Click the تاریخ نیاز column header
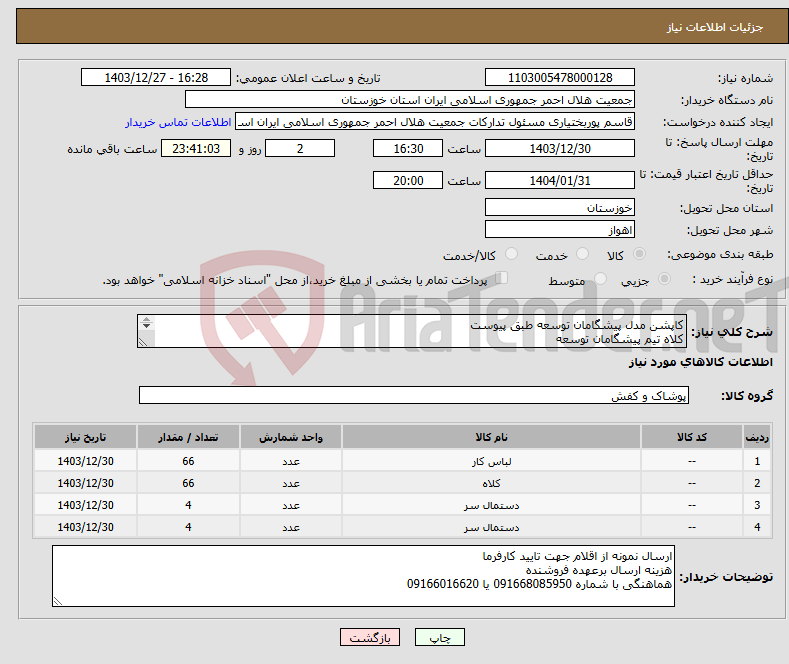The width and height of the screenshot is (789, 664). click(85, 437)
